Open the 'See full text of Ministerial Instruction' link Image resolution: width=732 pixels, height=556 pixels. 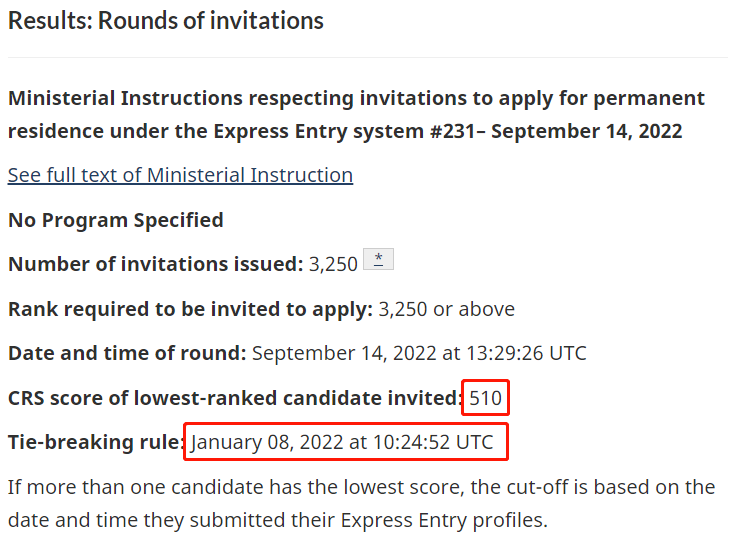pos(180,176)
